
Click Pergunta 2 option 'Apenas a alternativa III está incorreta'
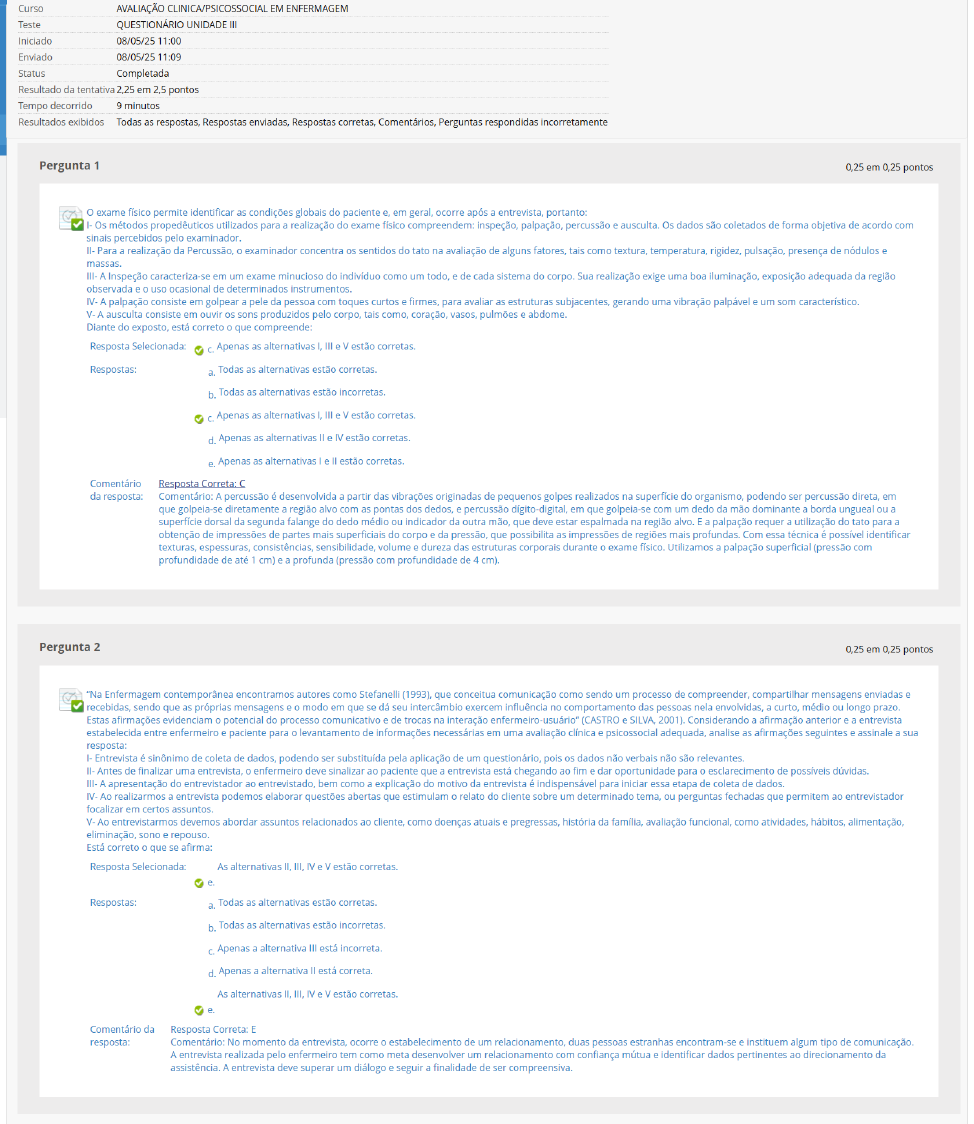[x=299, y=948]
